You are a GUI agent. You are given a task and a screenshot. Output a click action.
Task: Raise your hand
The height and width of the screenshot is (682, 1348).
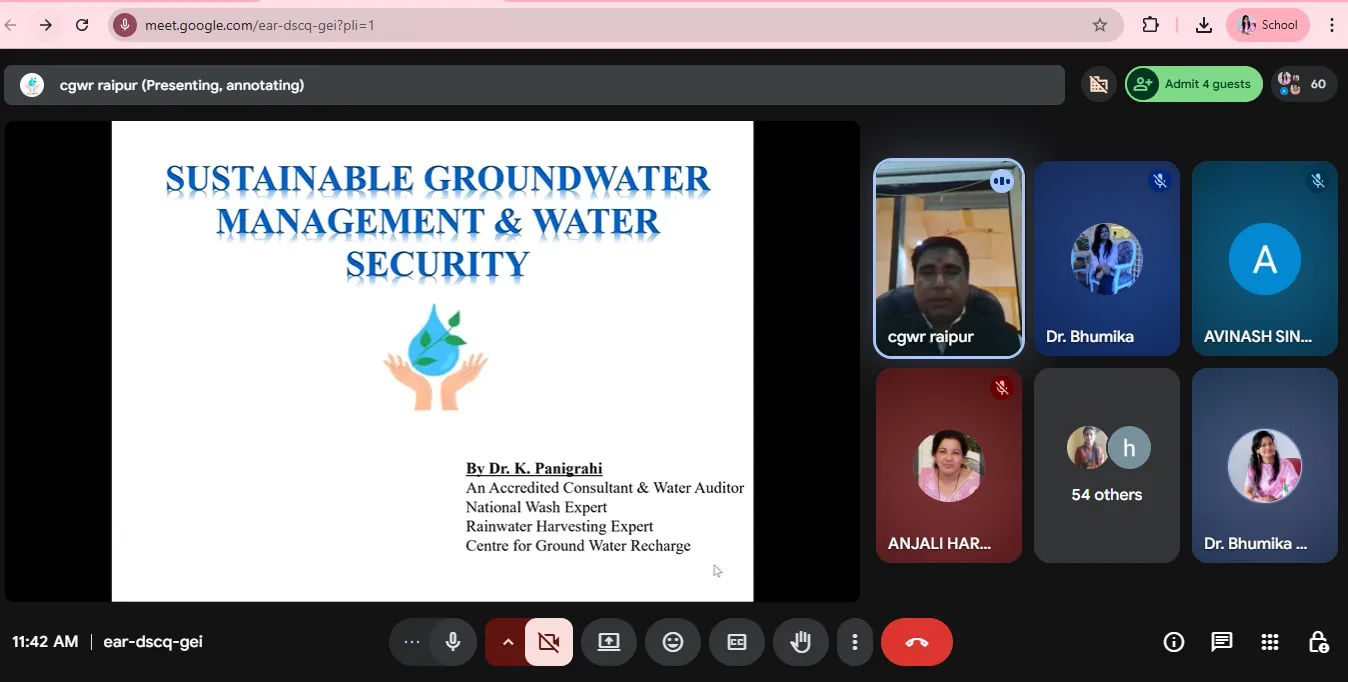click(x=800, y=642)
